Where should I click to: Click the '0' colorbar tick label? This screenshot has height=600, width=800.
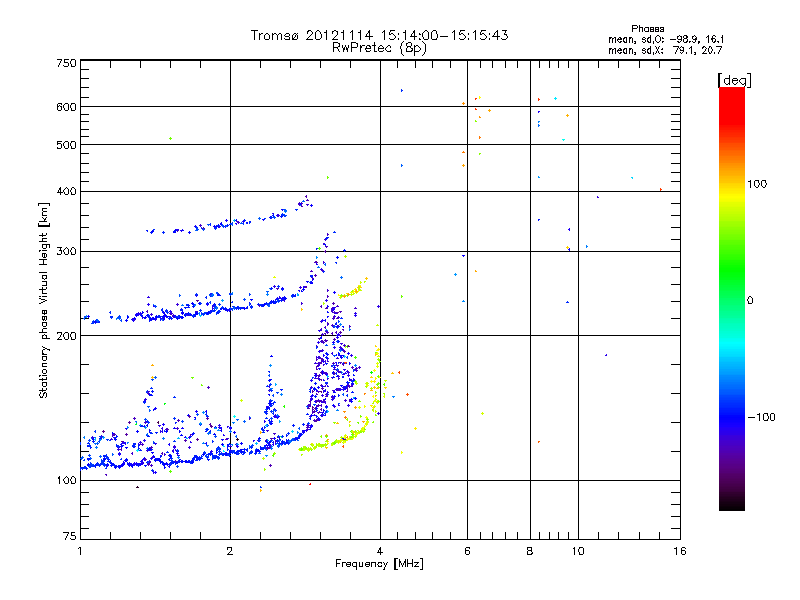[750, 301]
